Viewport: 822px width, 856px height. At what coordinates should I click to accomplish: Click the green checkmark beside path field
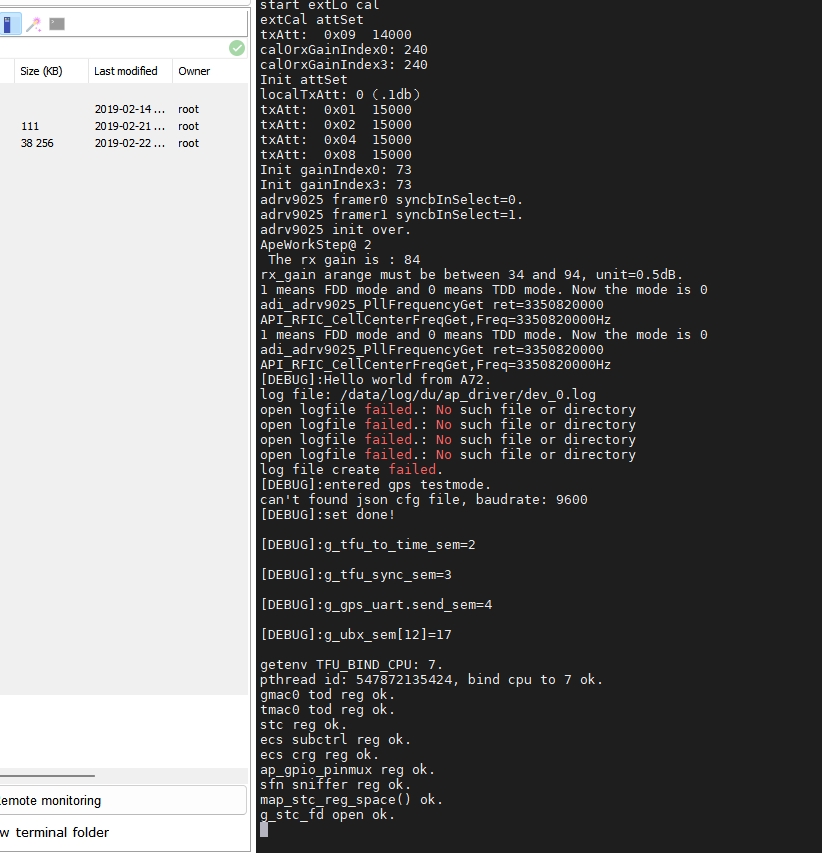tap(236, 48)
